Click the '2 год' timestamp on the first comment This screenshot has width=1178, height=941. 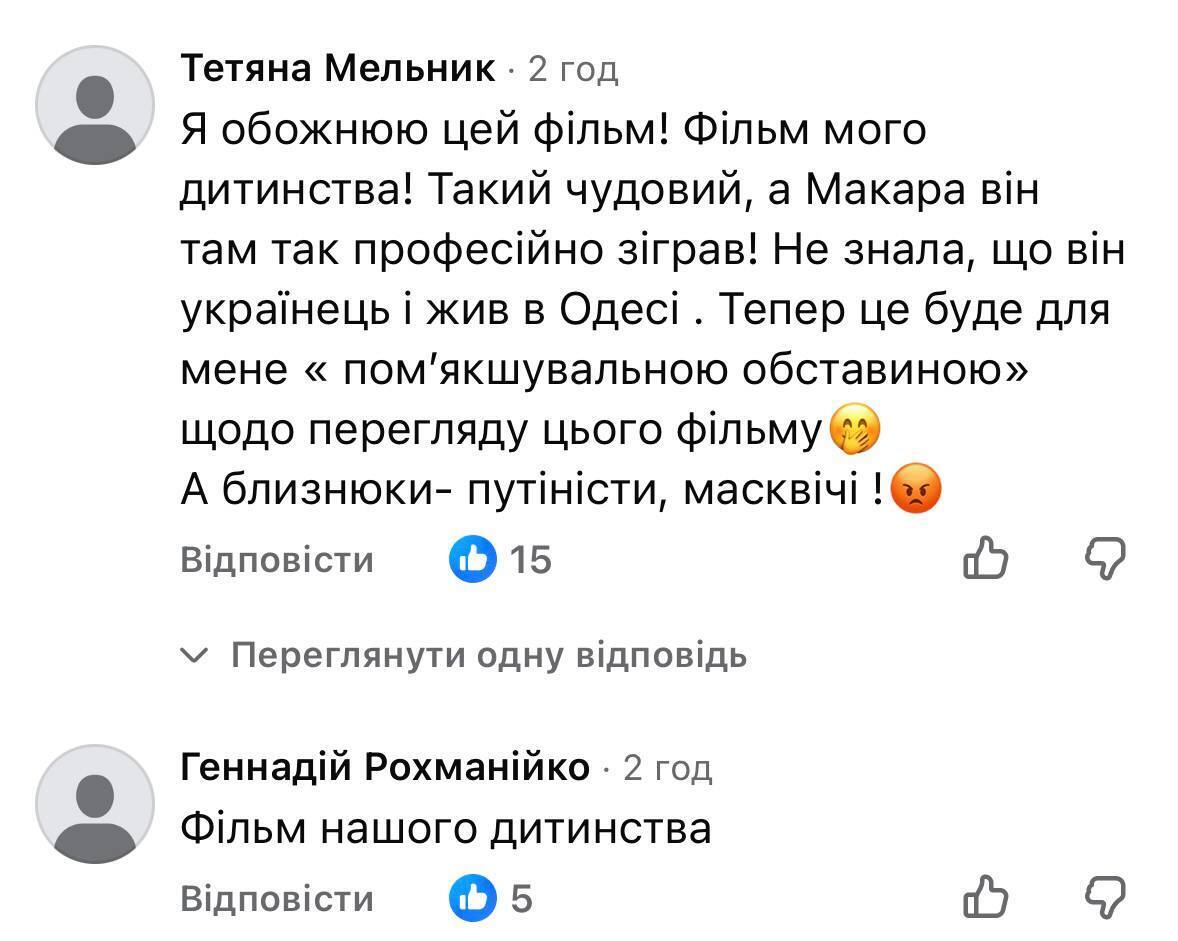[x=574, y=68]
